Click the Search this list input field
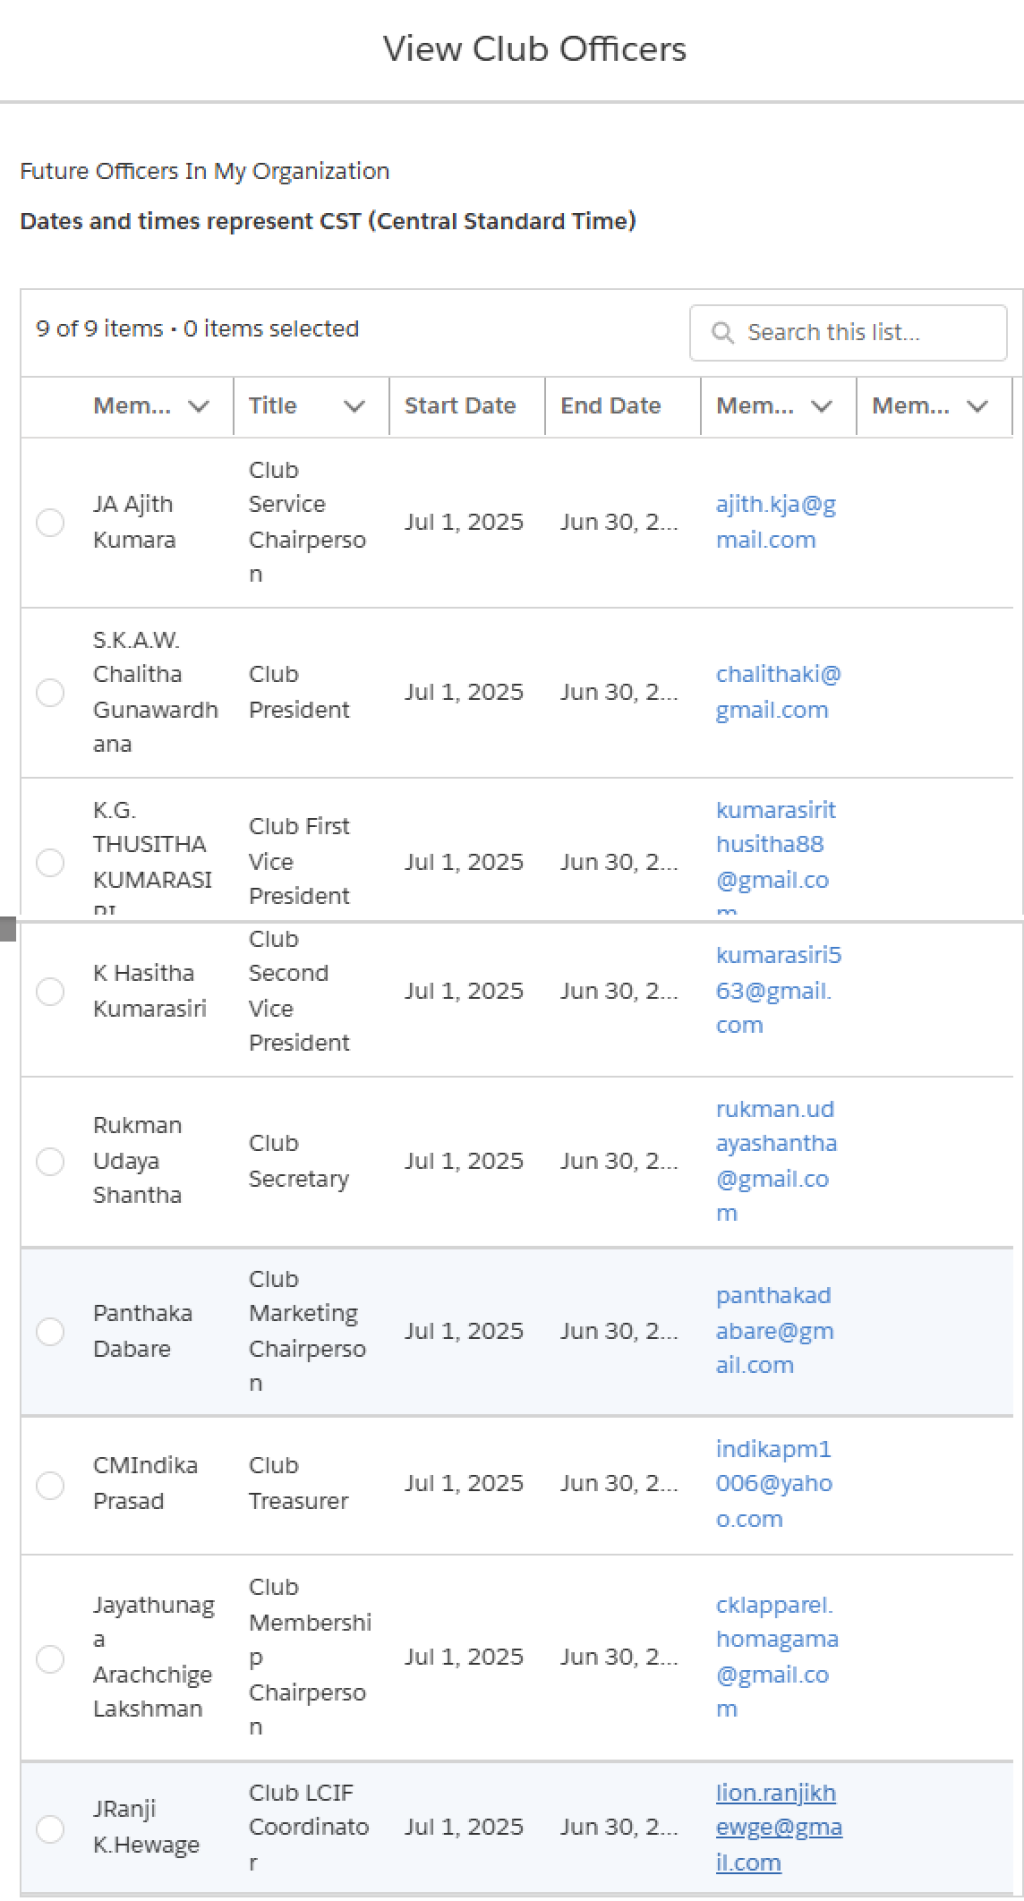 pyautogui.click(x=848, y=332)
